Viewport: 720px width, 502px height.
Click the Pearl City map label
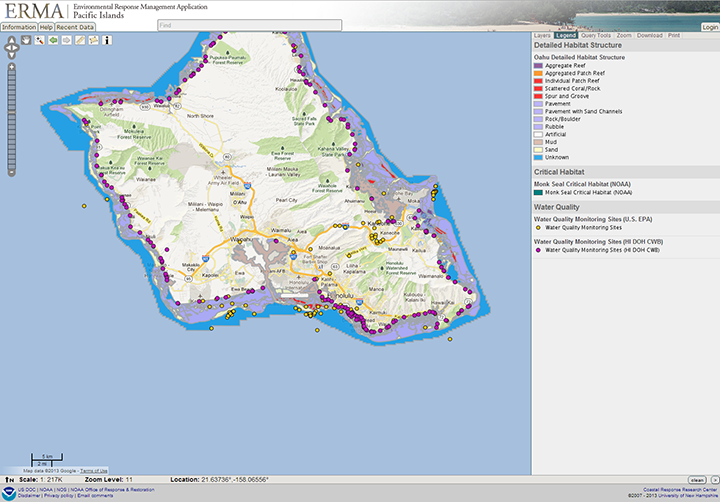point(287,200)
